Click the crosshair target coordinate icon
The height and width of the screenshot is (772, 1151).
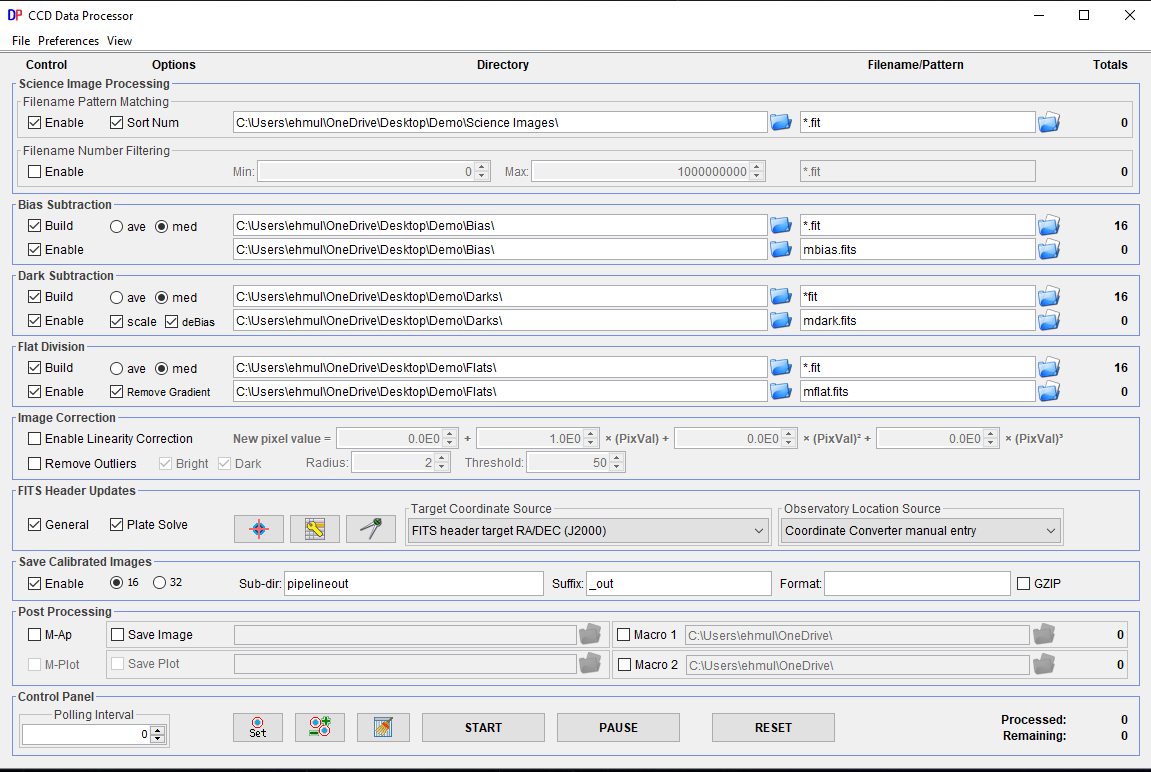click(x=259, y=529)
